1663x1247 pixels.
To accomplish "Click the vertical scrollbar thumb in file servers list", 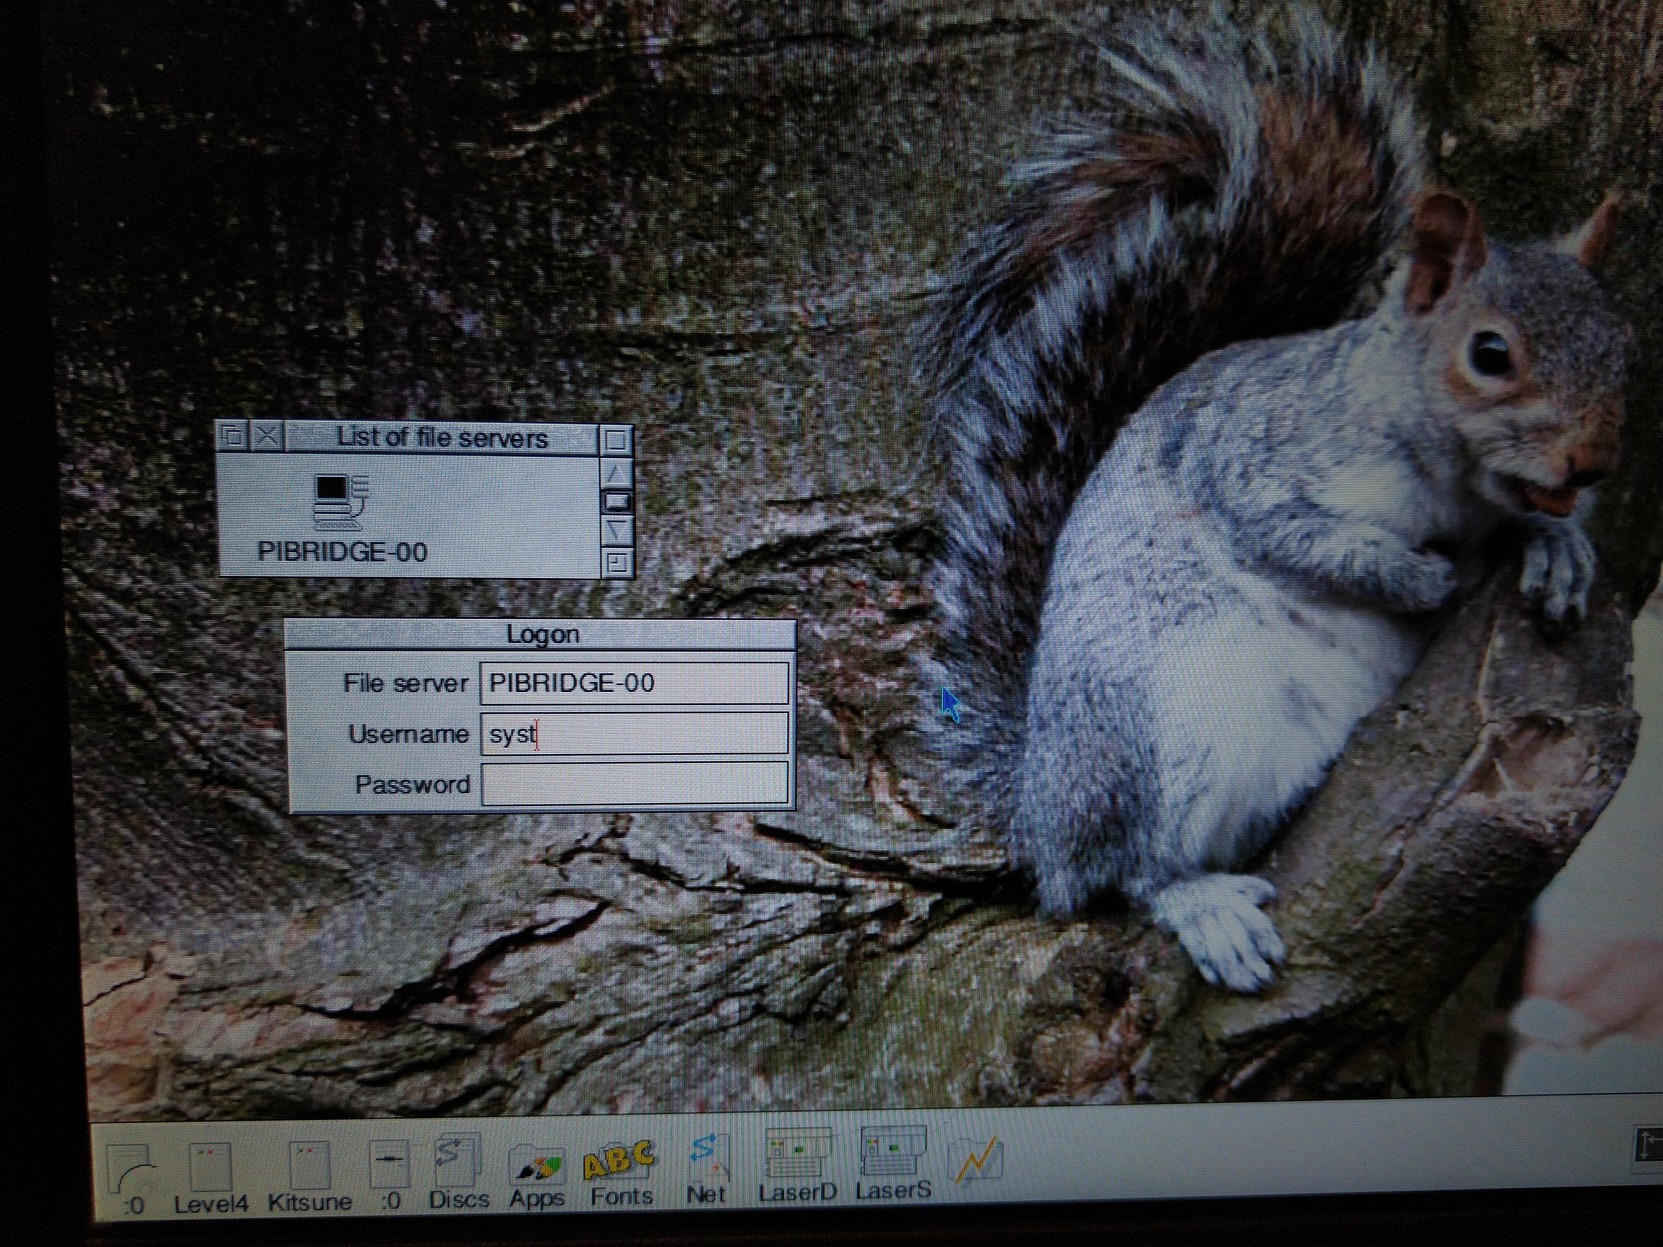I will [616, 500].
